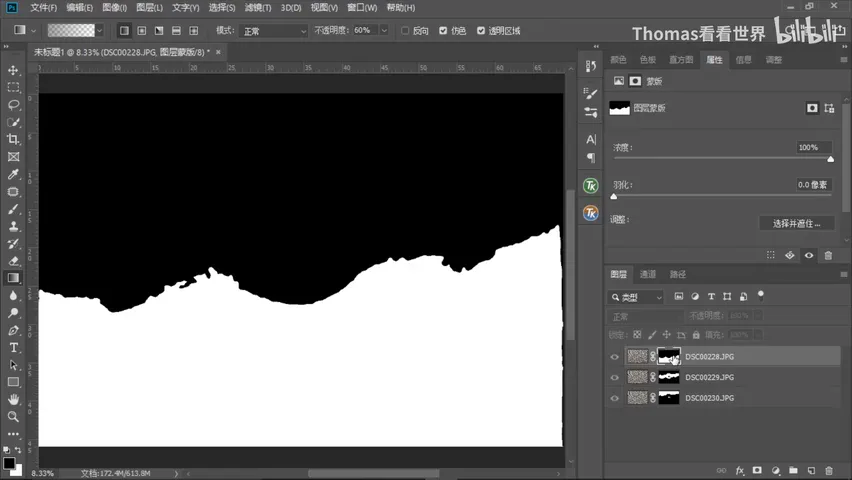Collapse the right panel dock arrows
852x480 pixels.
(x=844, y=47)
